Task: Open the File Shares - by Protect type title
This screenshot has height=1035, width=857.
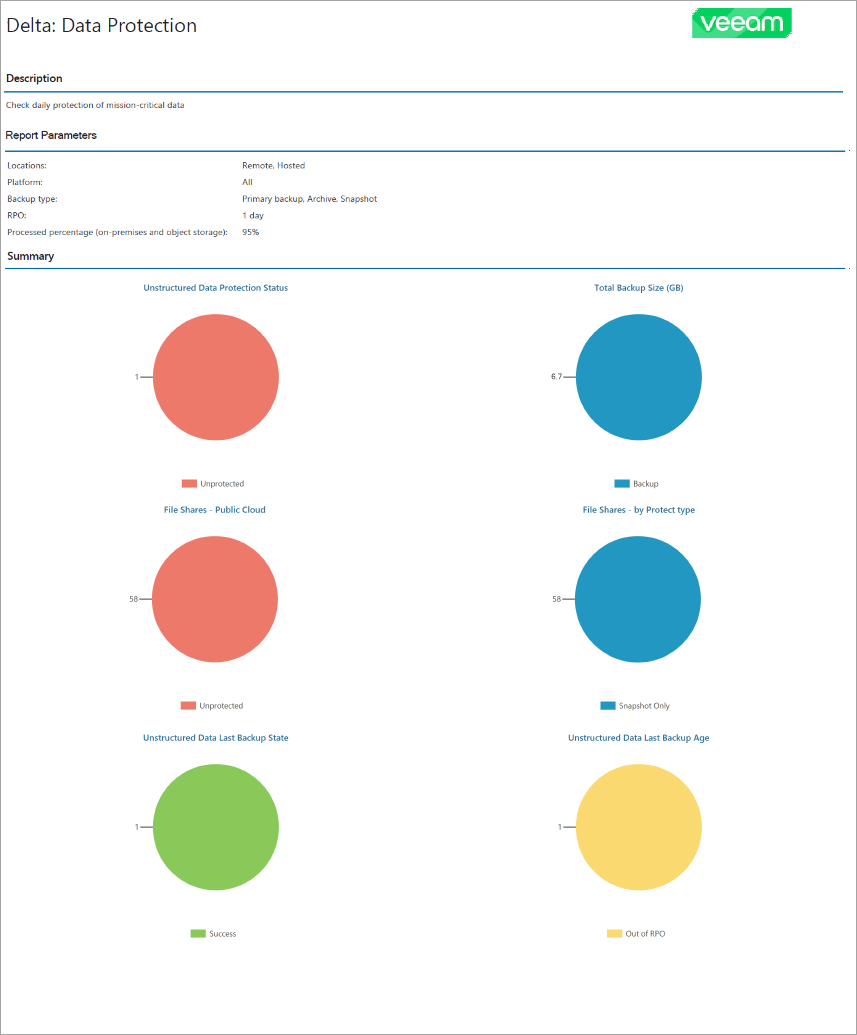Action: [638, 510]
